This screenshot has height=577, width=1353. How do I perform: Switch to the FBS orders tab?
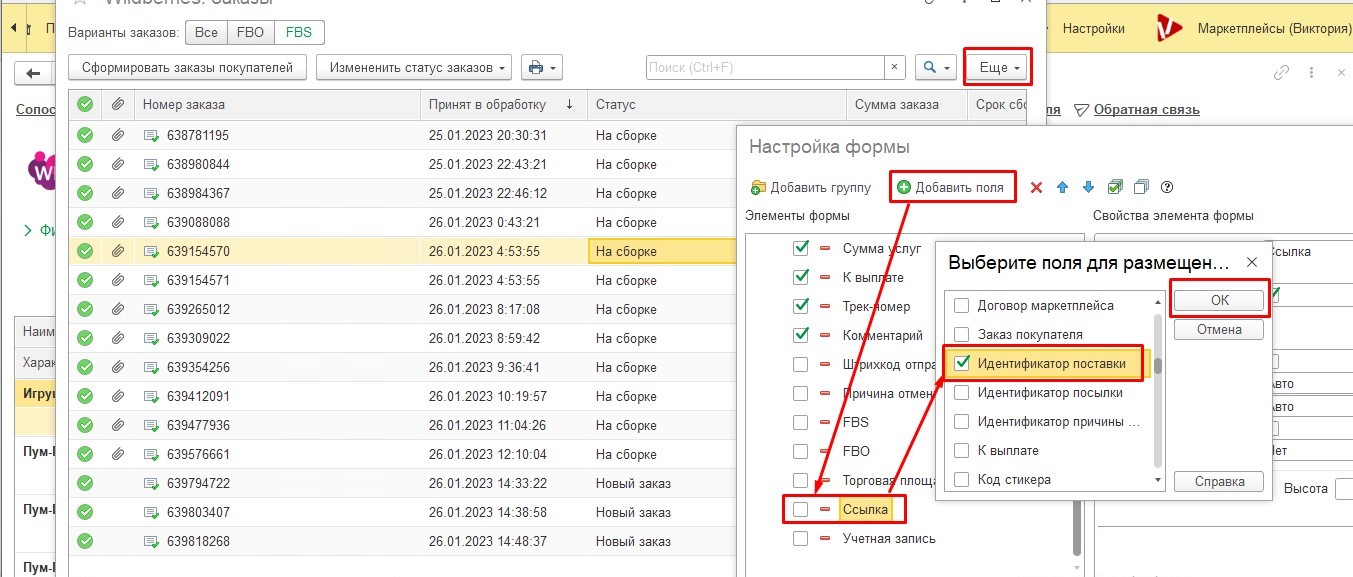tap(298, 32)
